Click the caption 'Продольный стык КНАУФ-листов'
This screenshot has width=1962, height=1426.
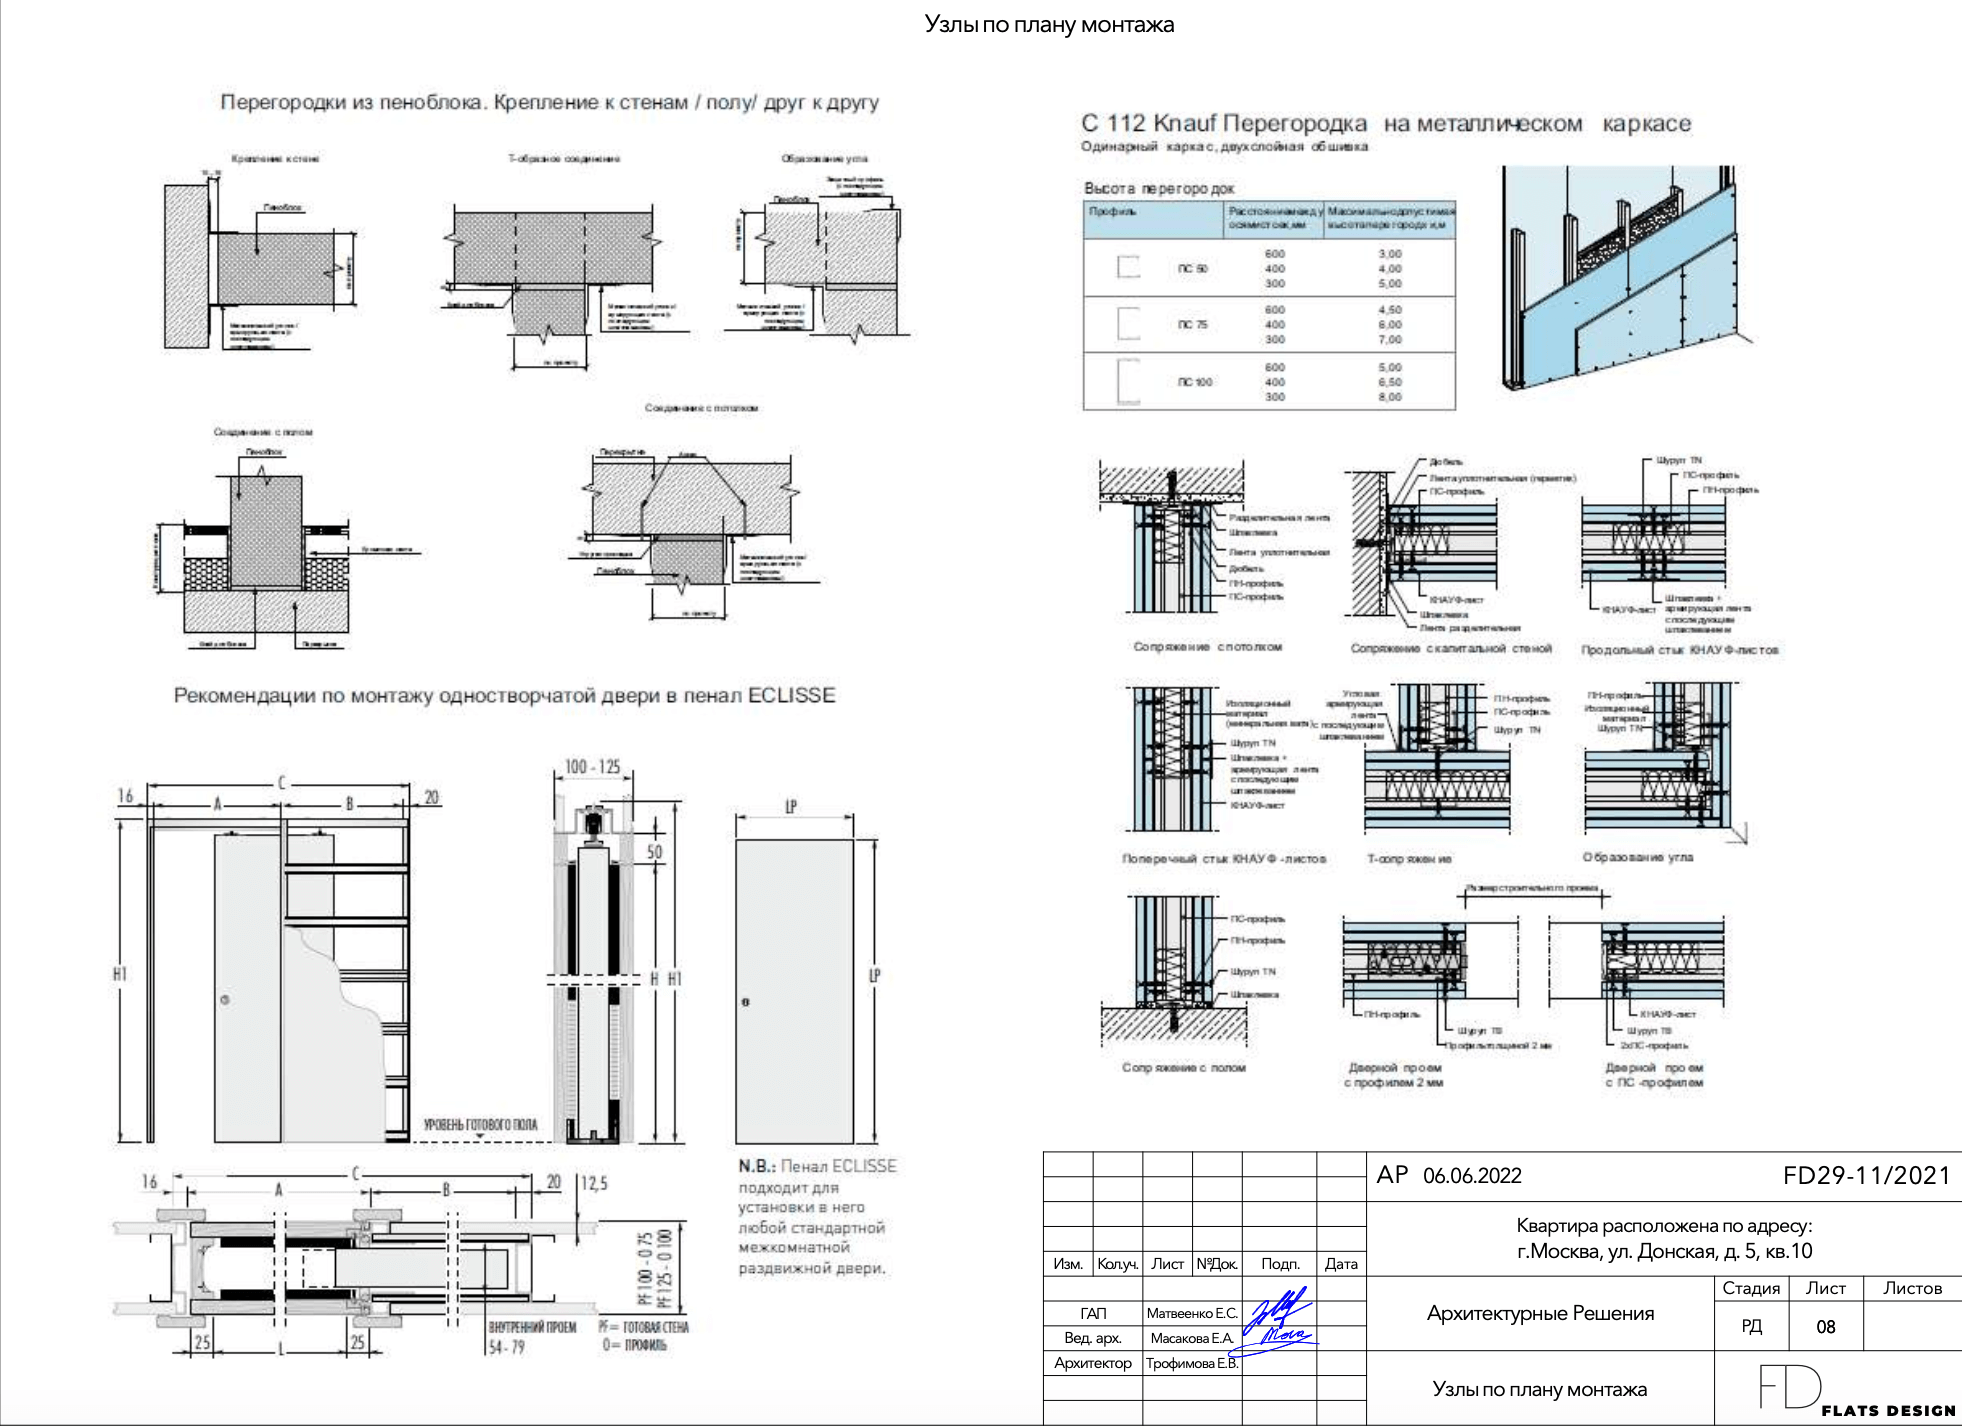click(1680, 650)
